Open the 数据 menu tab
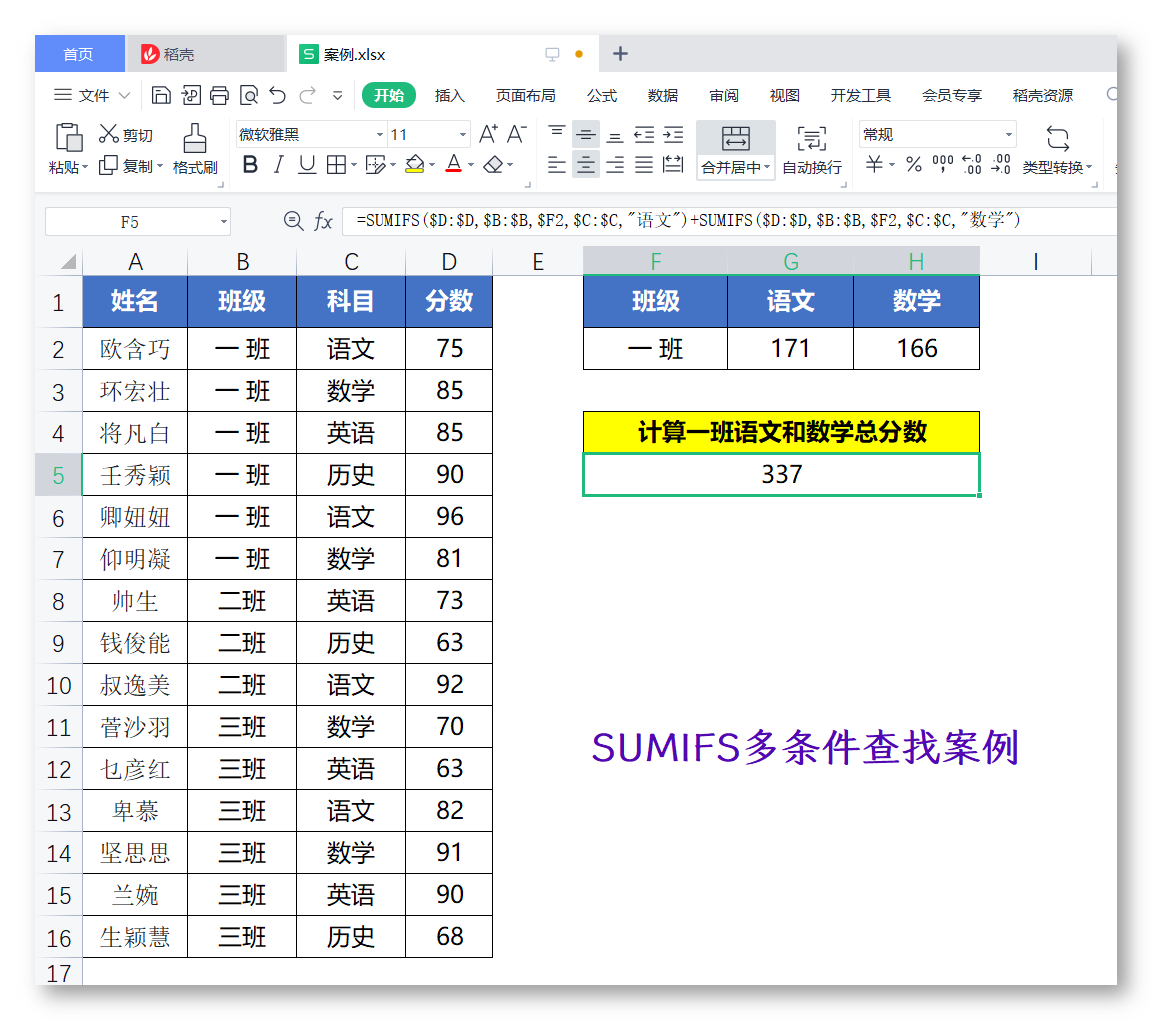This screenshot has height=1020, width=1152. tap(662, 95)
